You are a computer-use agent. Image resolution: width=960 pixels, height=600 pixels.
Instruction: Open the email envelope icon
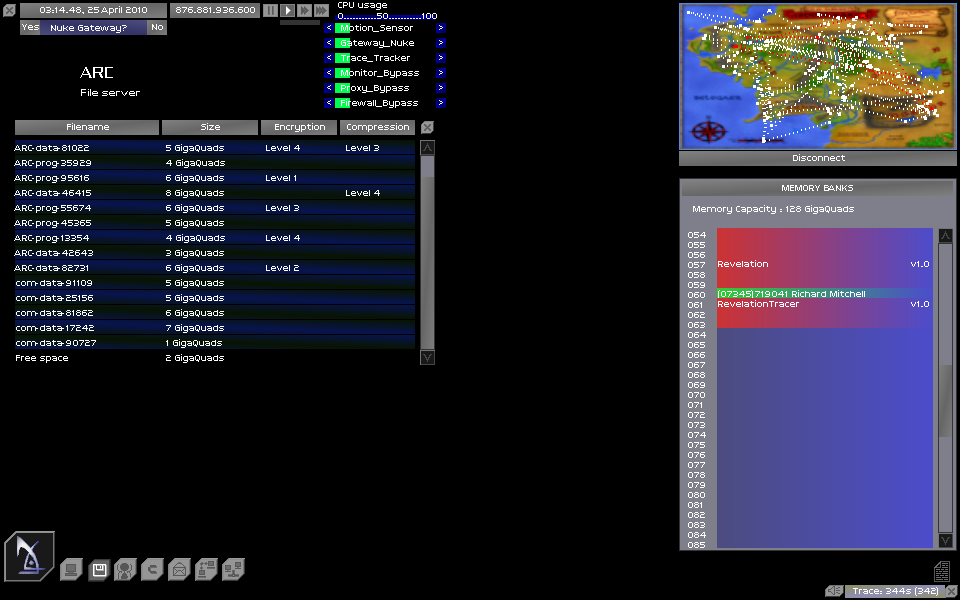(x=179, y=570)
